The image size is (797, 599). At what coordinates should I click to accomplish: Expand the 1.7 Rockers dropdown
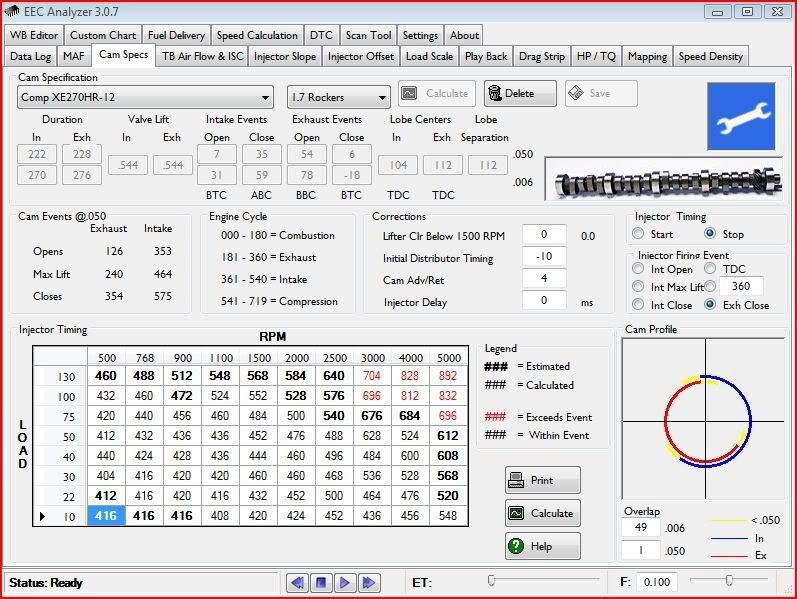(338, 97)
